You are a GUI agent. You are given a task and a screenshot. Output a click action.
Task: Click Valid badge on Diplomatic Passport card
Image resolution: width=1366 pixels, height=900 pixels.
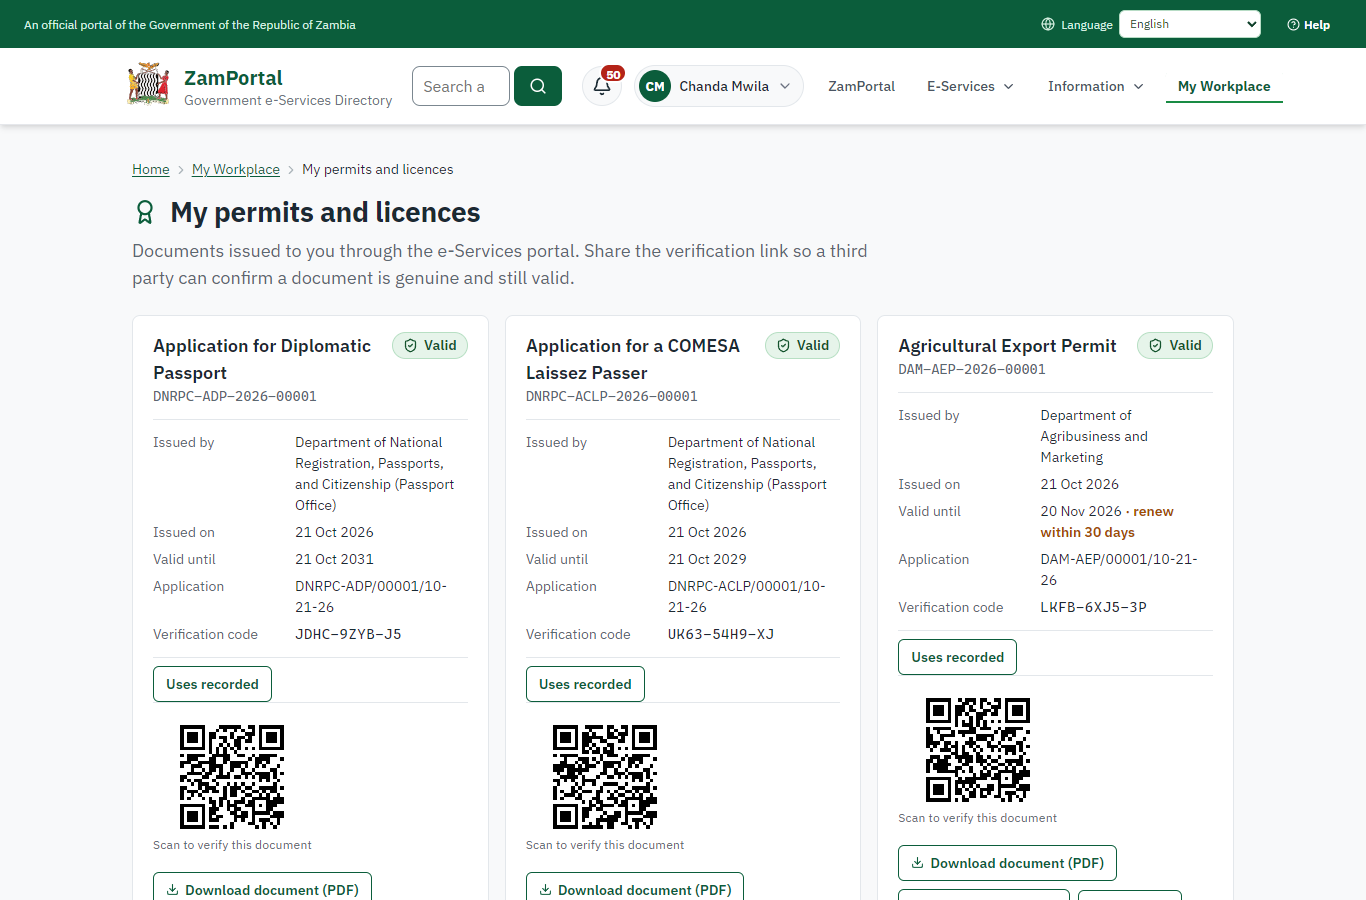tap(430, 345)
